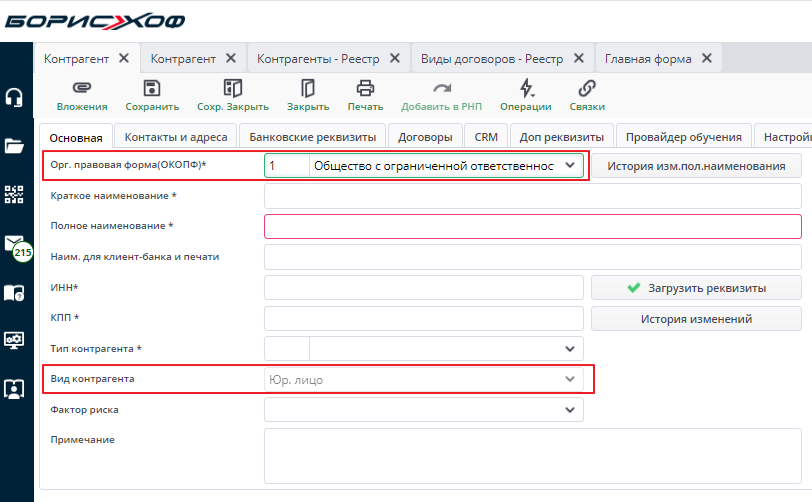
Task: Open the monitor settings sidebar icon
Action: pyautogui.click(x=14, y=340)
